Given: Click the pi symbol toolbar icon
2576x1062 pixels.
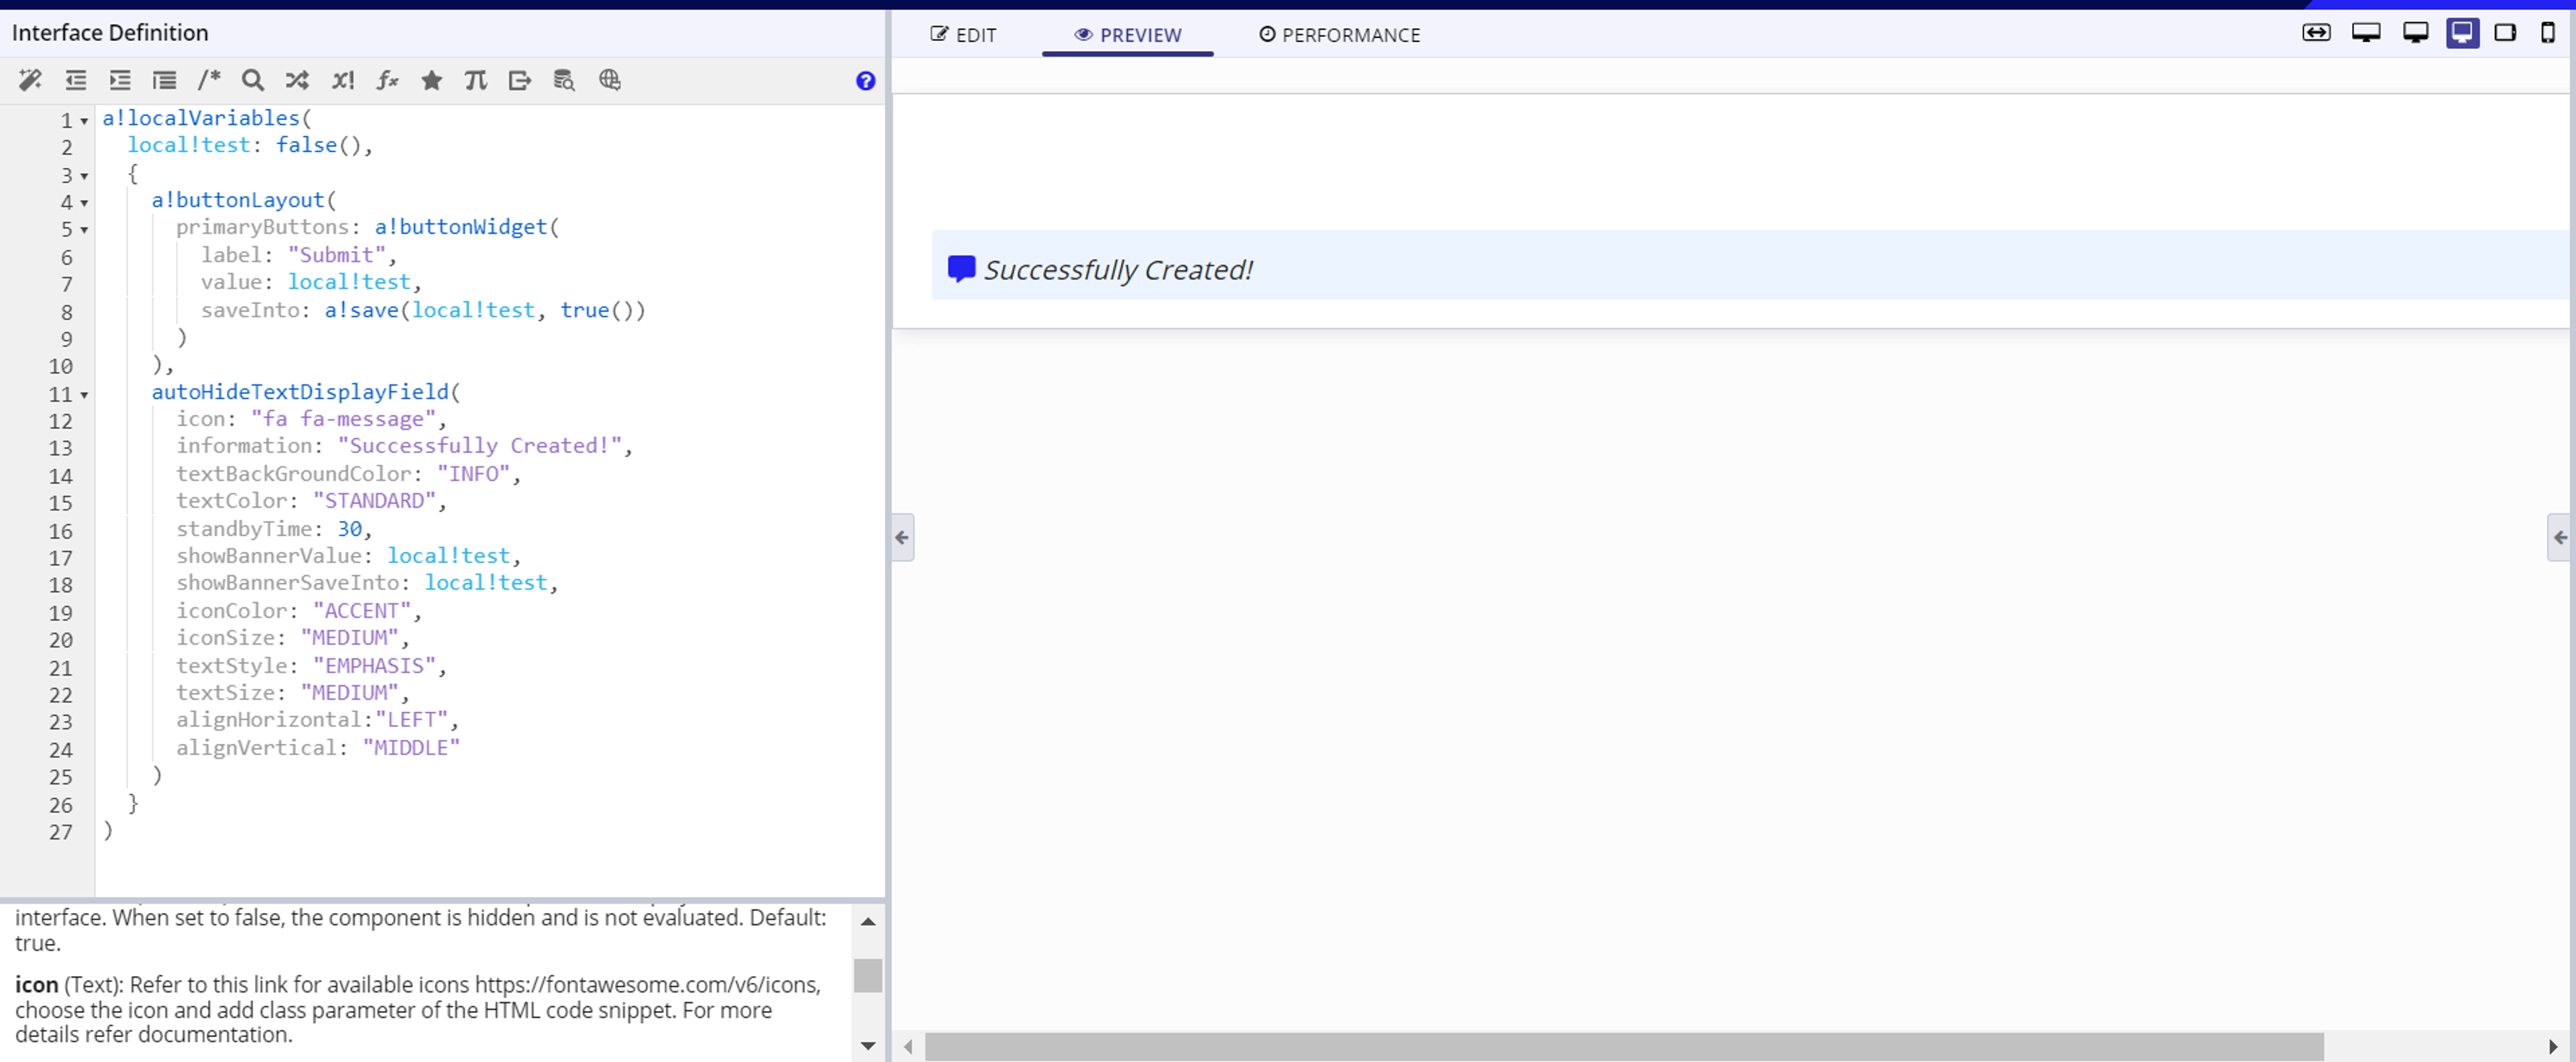Looking at the screenshot, I should (476, 80).
